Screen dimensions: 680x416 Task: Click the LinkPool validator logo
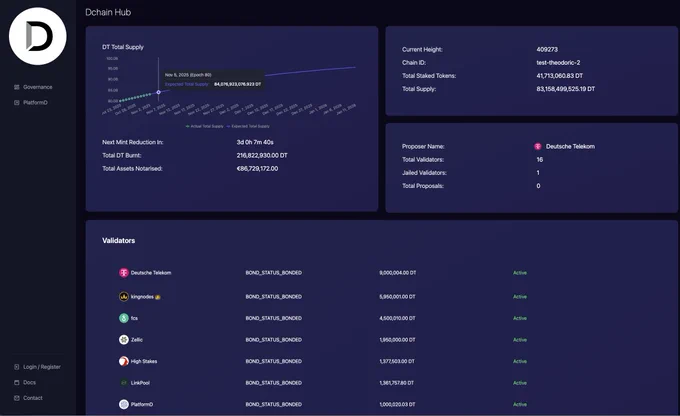point(124,383)
